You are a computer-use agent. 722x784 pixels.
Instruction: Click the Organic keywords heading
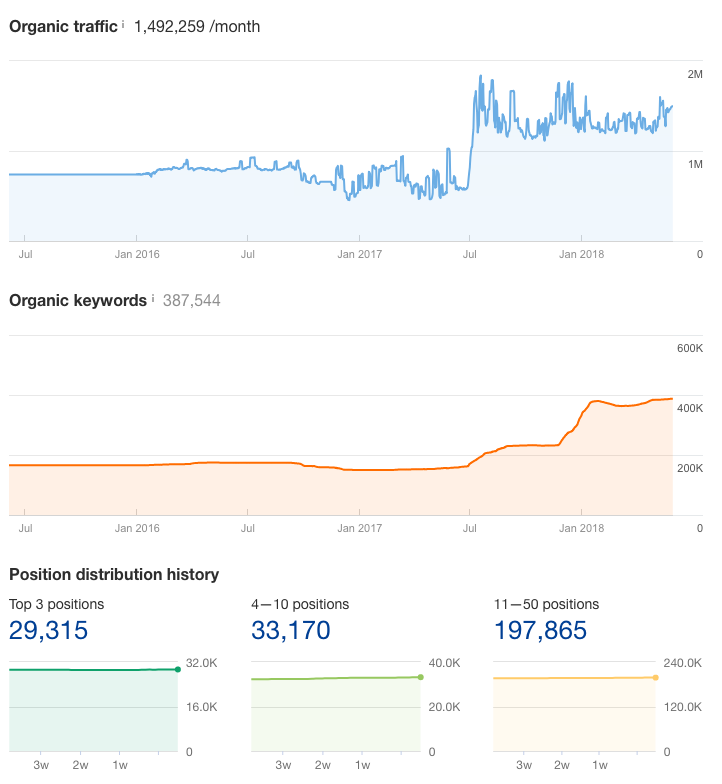click(78, 300)
